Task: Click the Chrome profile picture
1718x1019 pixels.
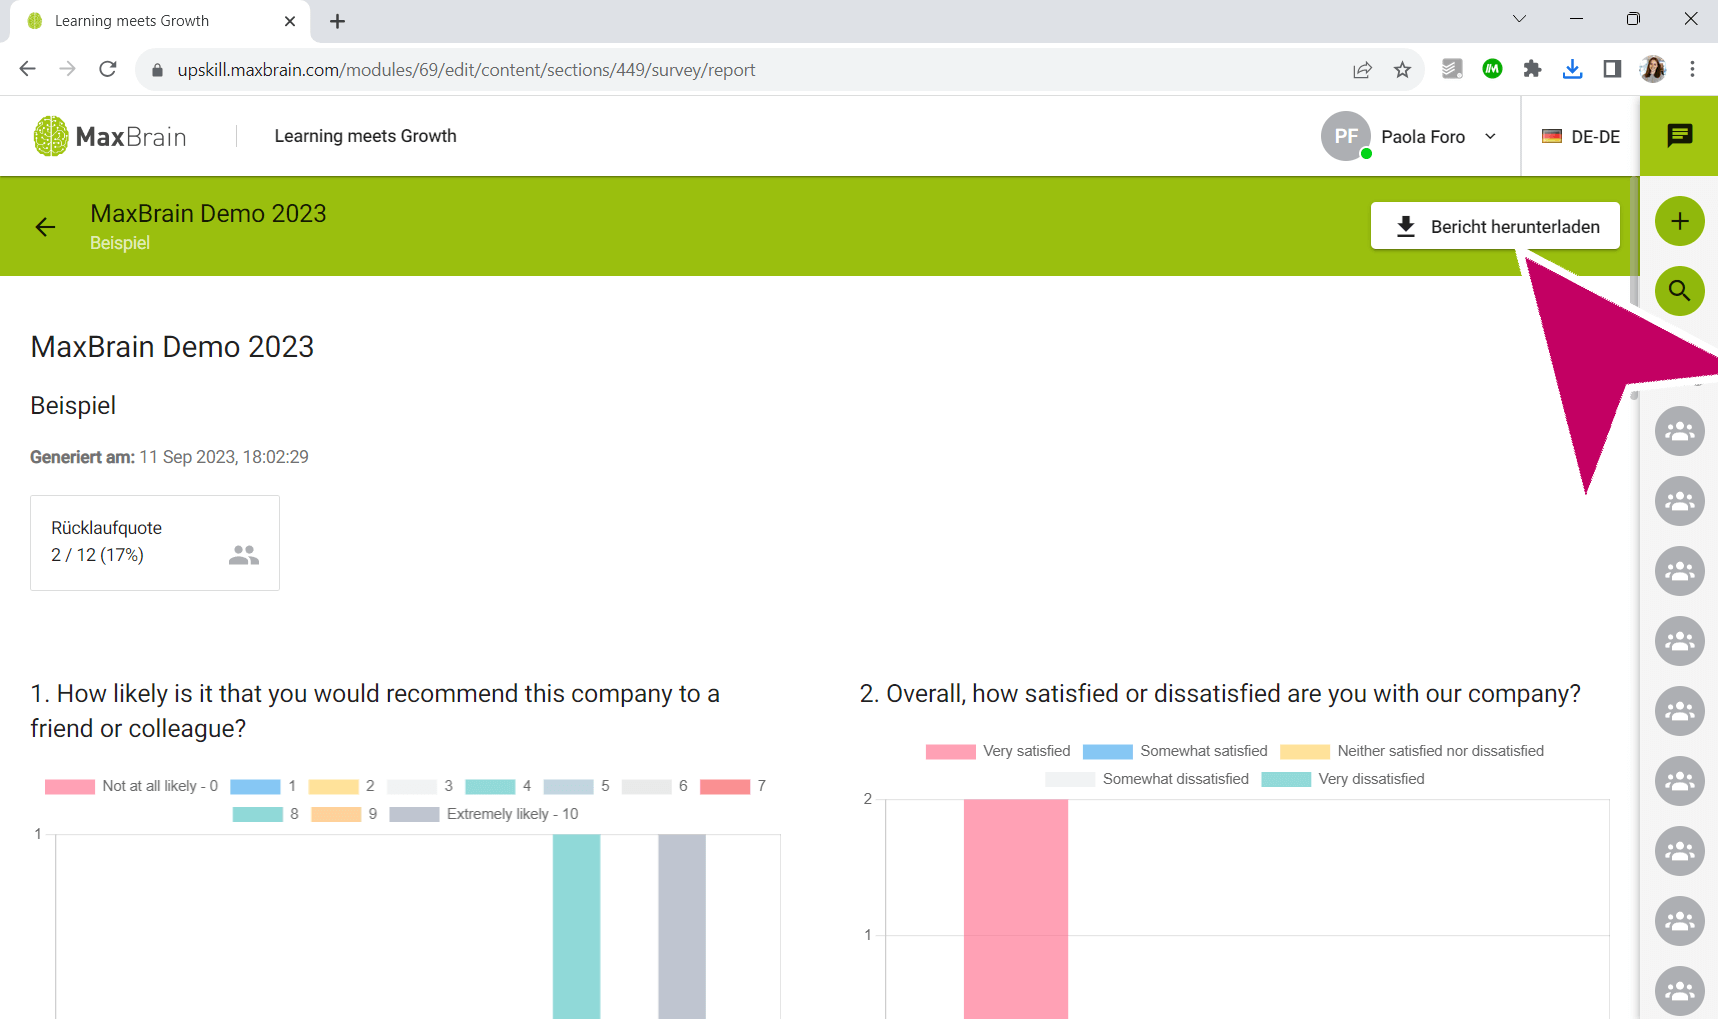Action: (1653, 69)
